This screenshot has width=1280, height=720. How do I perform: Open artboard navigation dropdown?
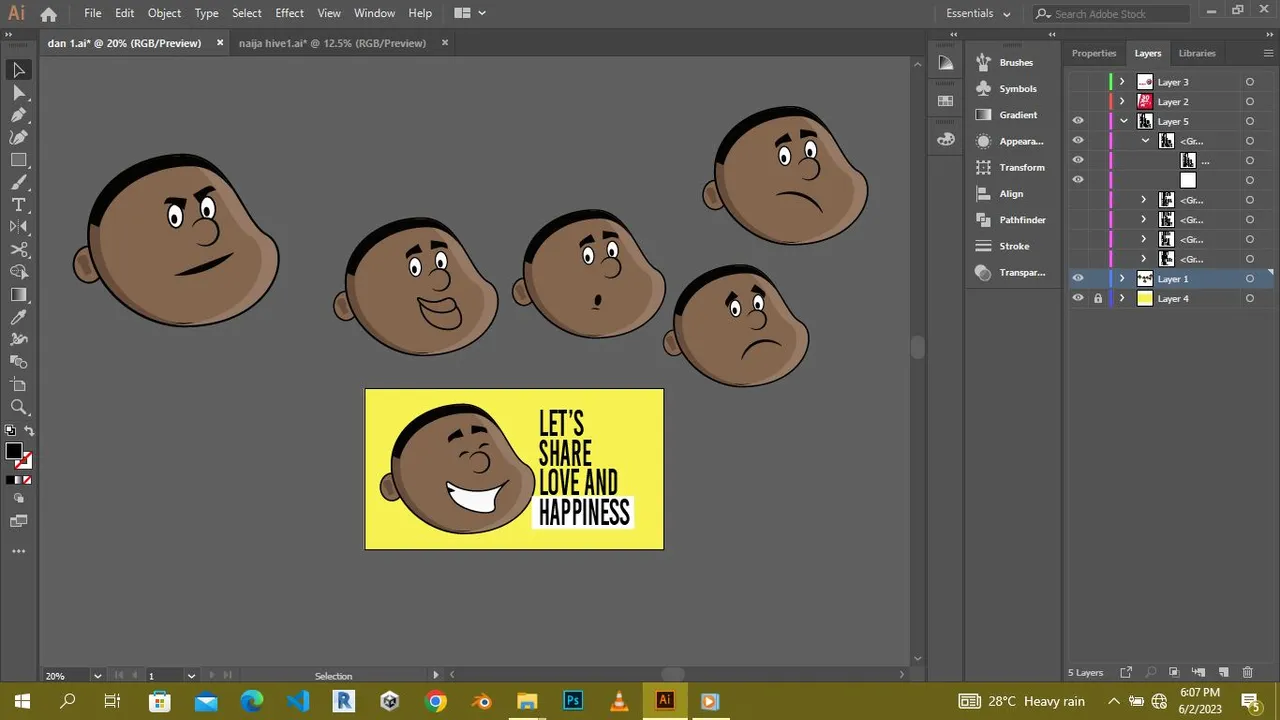click(191, 676)
